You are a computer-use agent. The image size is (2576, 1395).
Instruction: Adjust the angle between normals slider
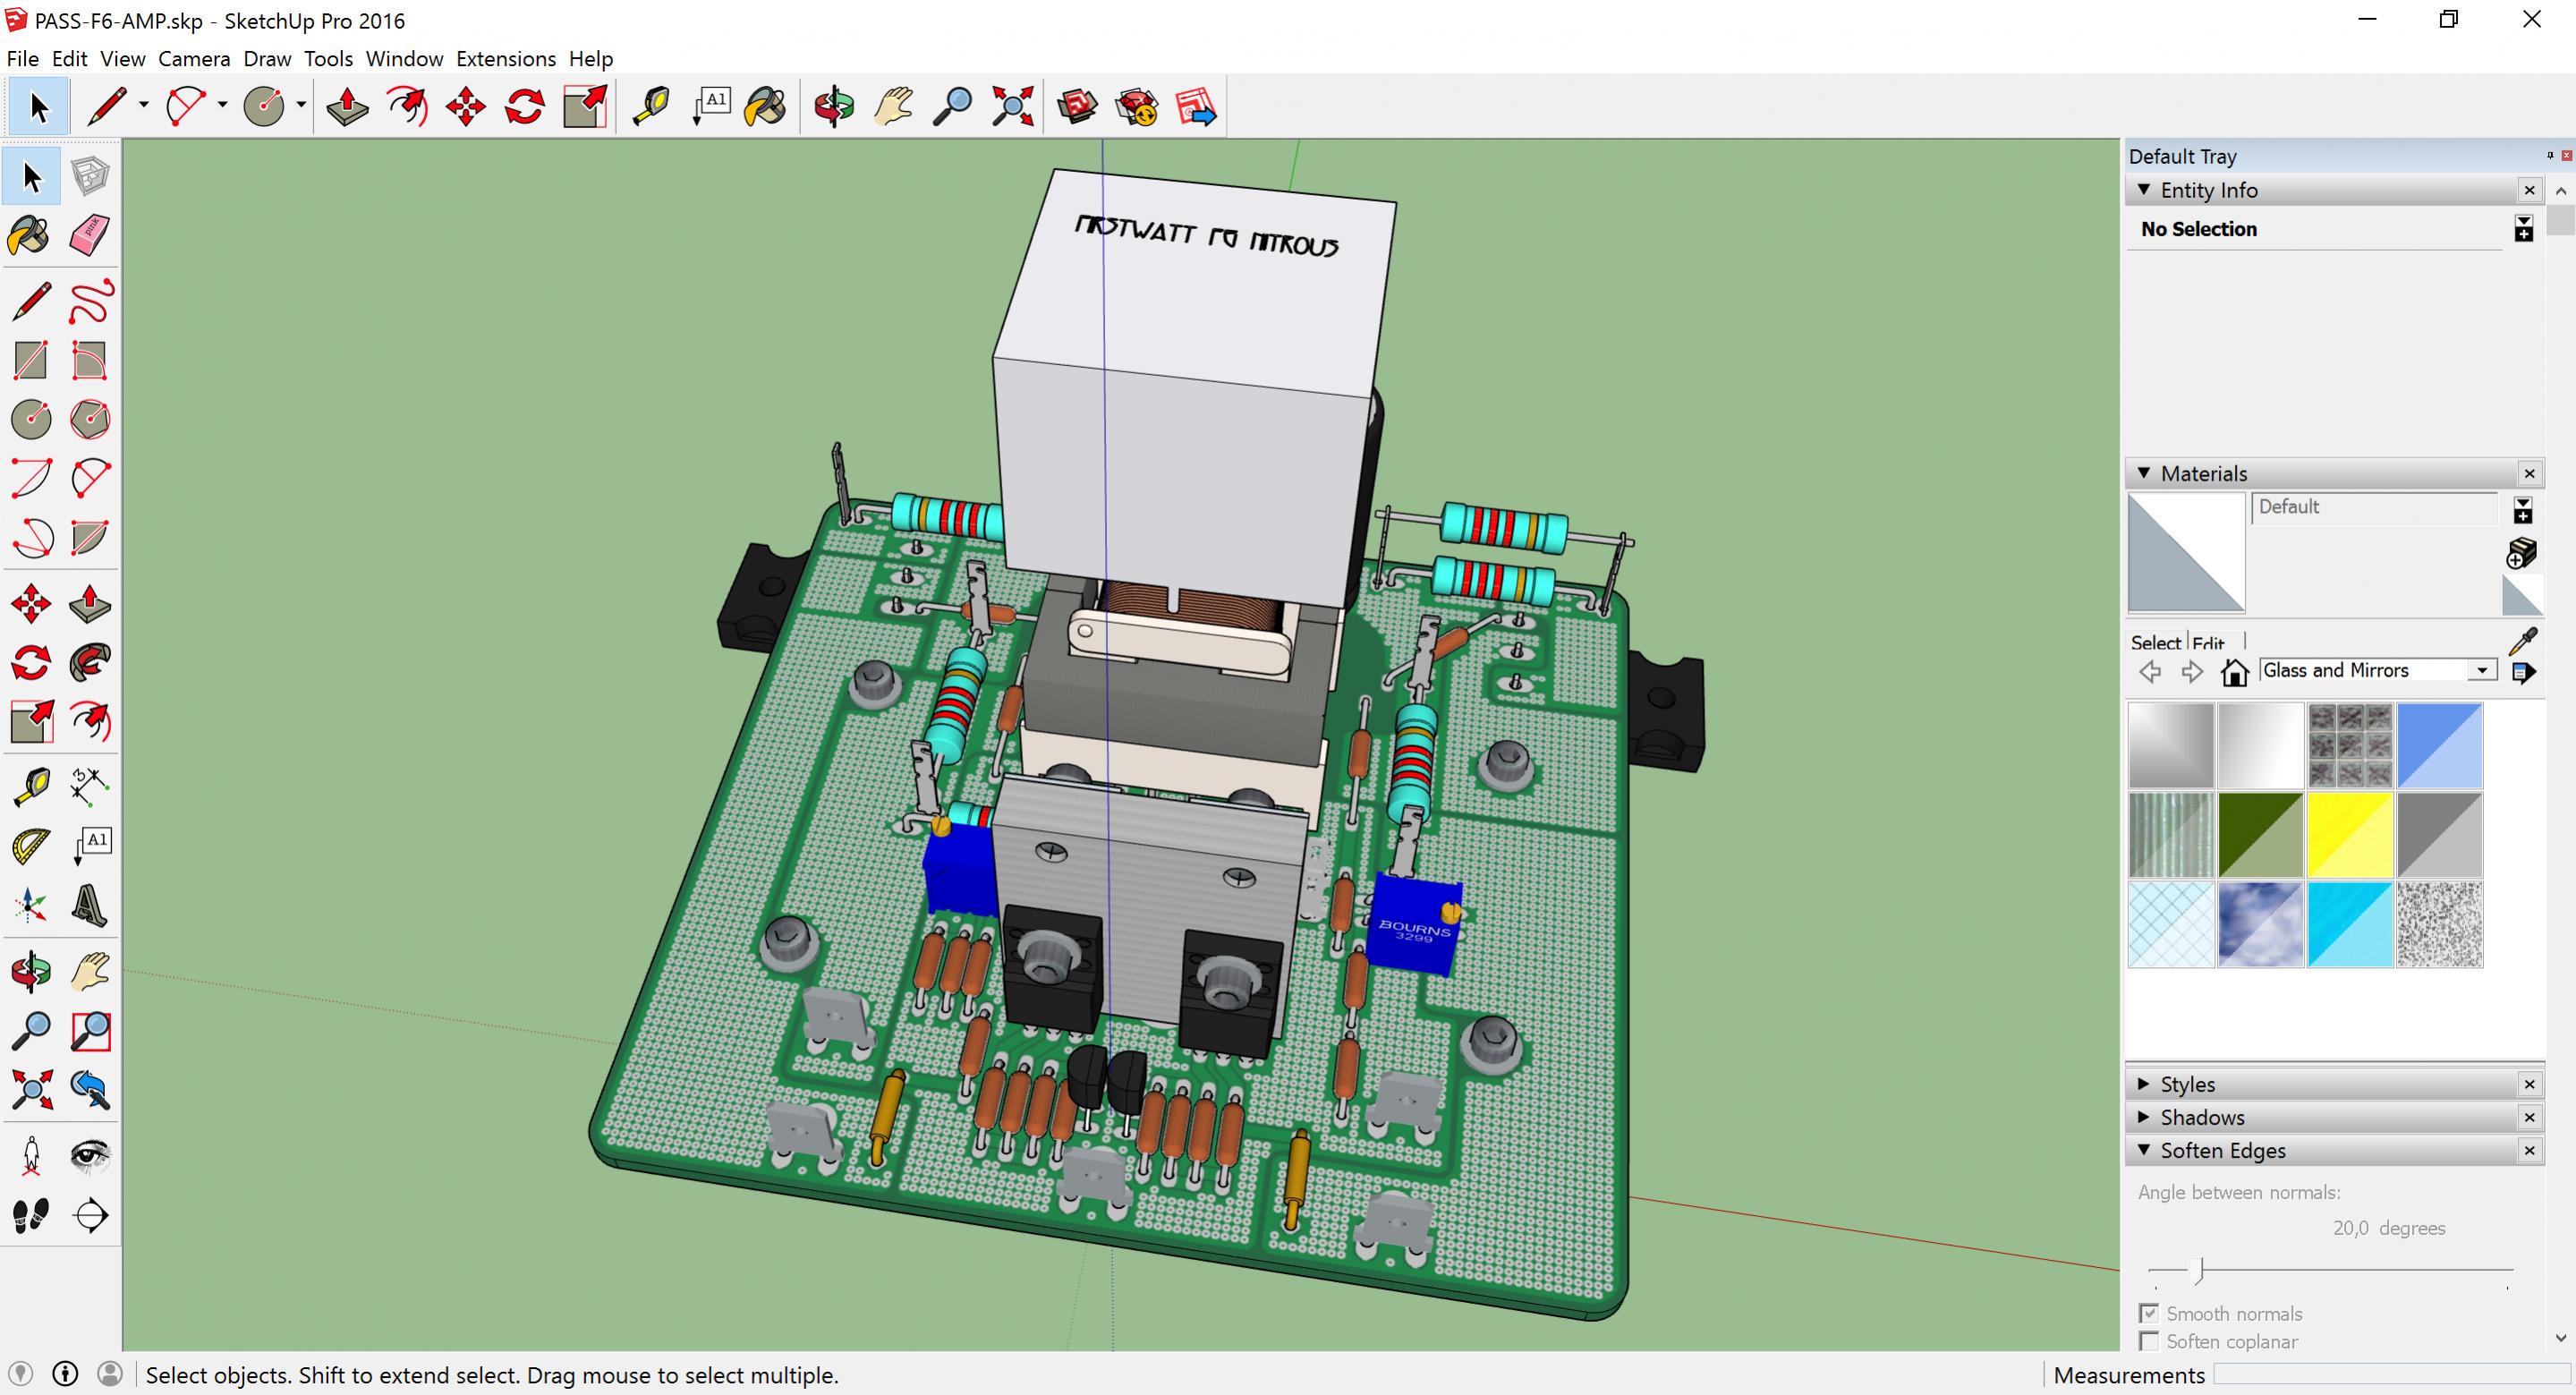pyautogui.click(x=2199, y=1270)
